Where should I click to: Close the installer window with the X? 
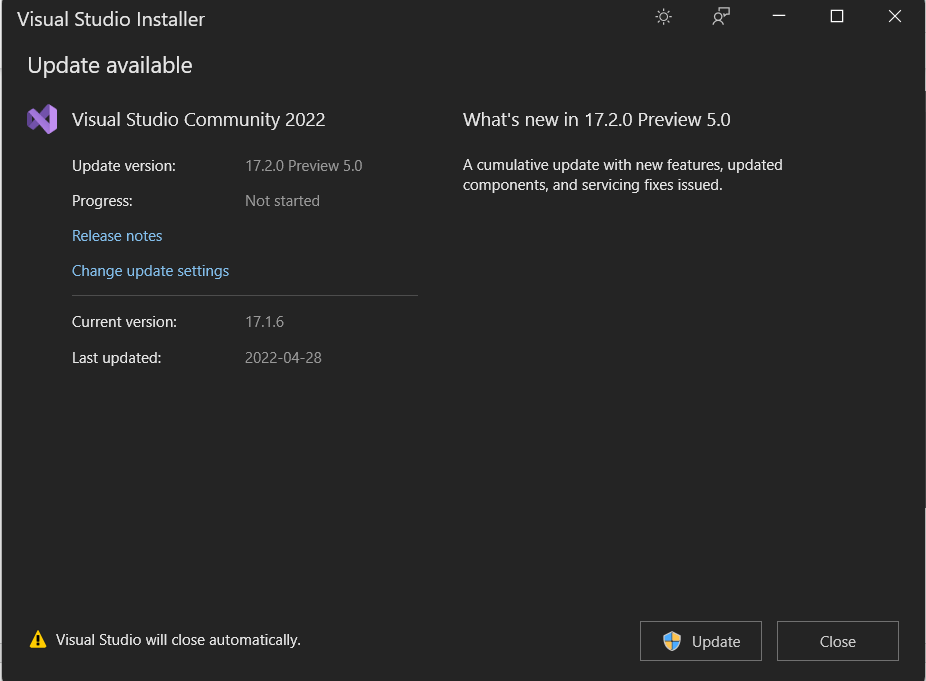pyautogui.click(x=895, y=17)
